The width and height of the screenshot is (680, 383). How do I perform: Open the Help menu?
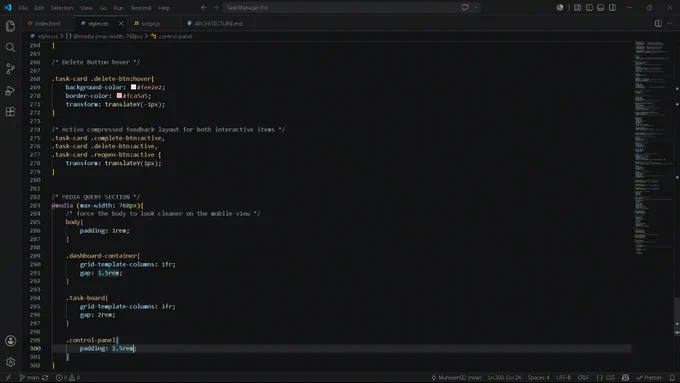coord(164,8)
